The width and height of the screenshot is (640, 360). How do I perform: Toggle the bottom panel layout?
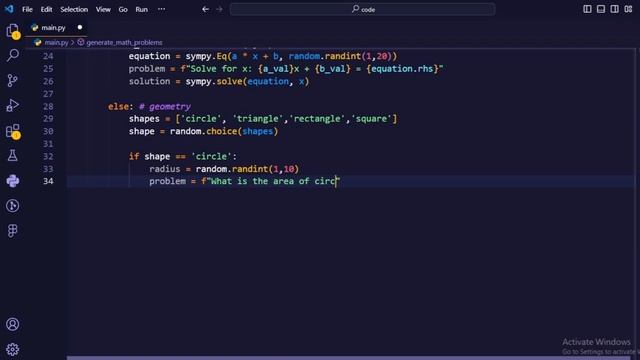coord(601,9)
